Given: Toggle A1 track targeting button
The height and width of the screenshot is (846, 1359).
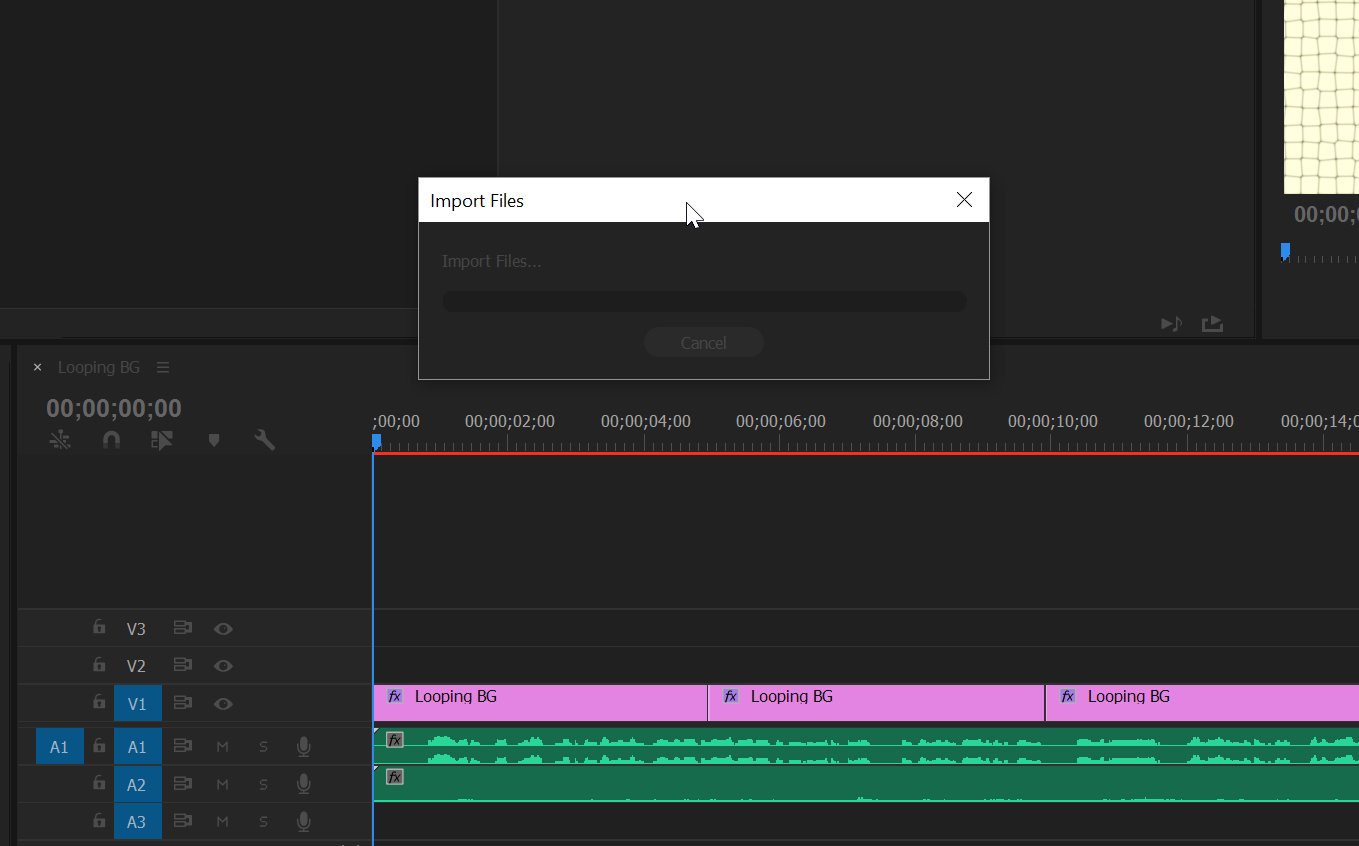Looking at the screenshot, I should [137, 747].
